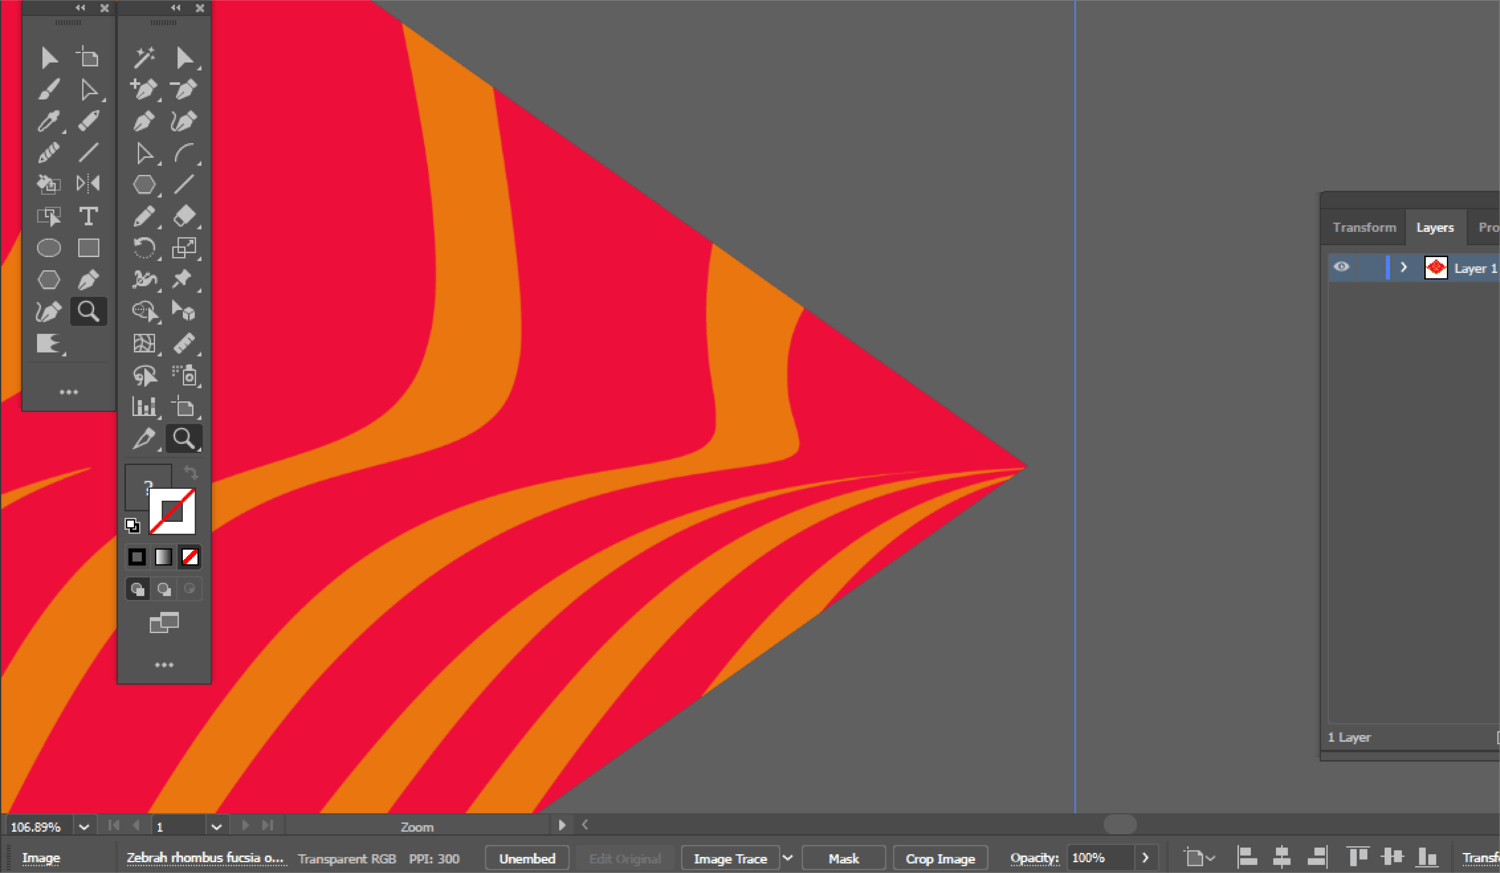The height and width of the screenshot is (873, 1500).
Task: Activate the Stroke box
Action: tap(172, 511)
